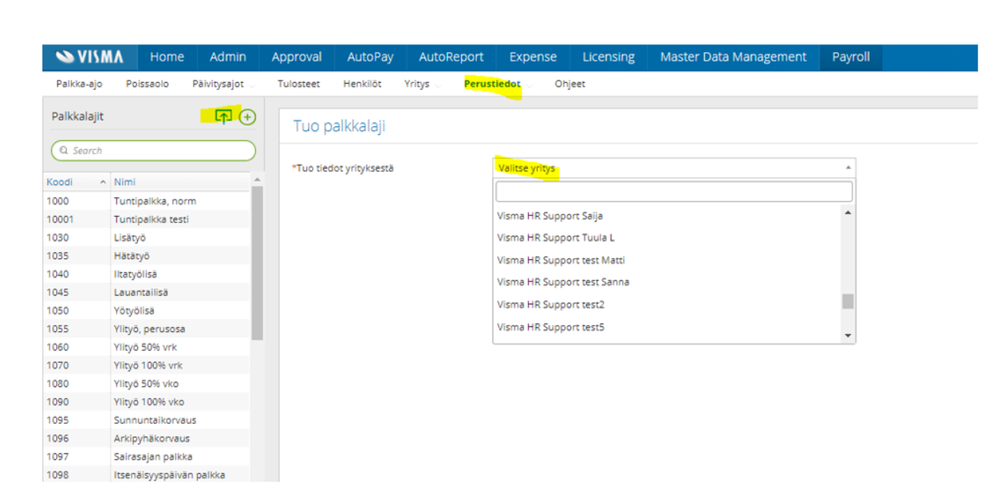This screenshot has height=496, width=999.
Task: Sort the list by Koodi column
Action: tap(76, 182)
